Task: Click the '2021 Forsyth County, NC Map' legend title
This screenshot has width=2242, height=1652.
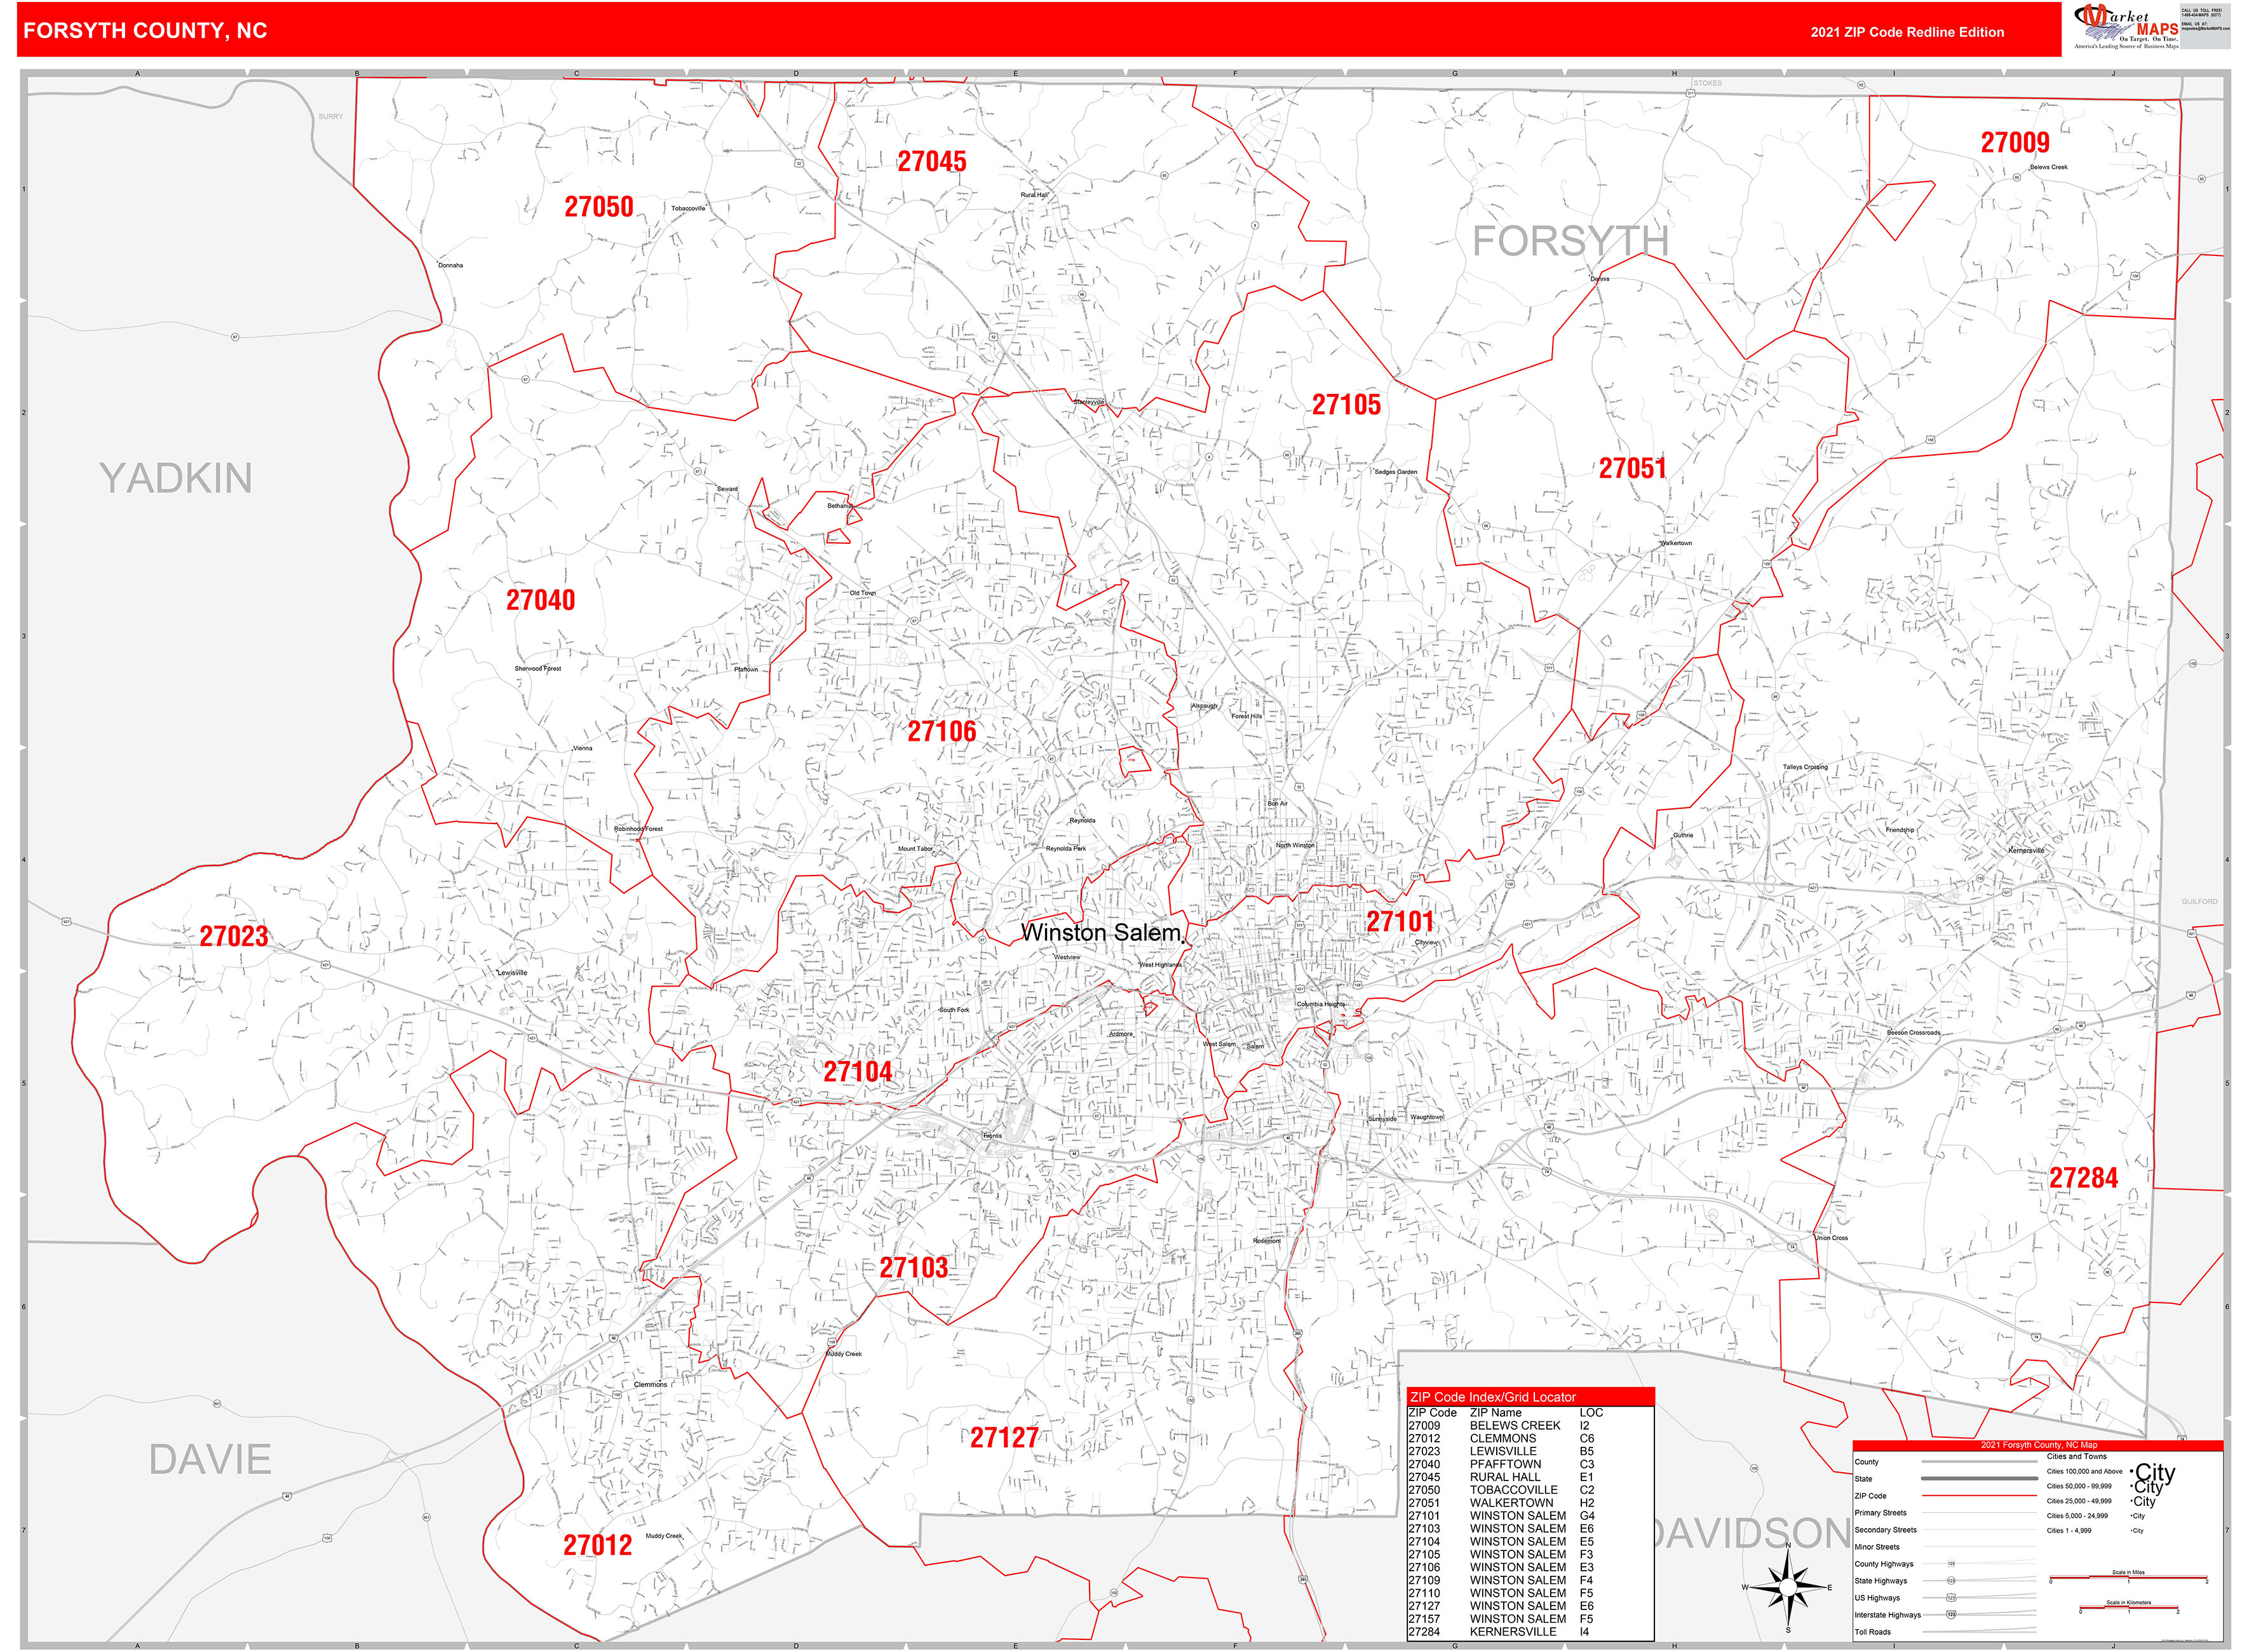Action: (x=2039, y=1445)
